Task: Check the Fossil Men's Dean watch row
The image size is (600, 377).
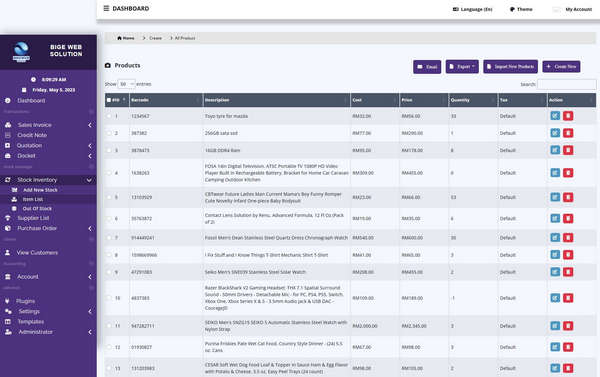Action: click(x=109, y=237)
